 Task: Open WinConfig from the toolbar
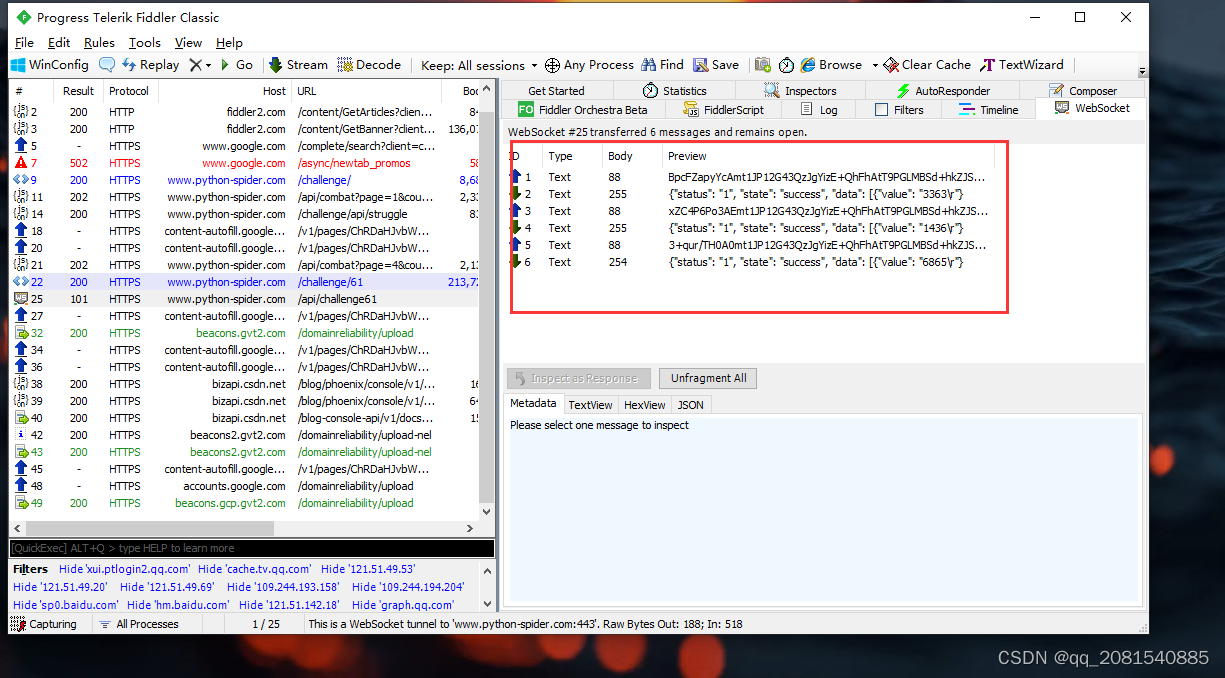49,65
